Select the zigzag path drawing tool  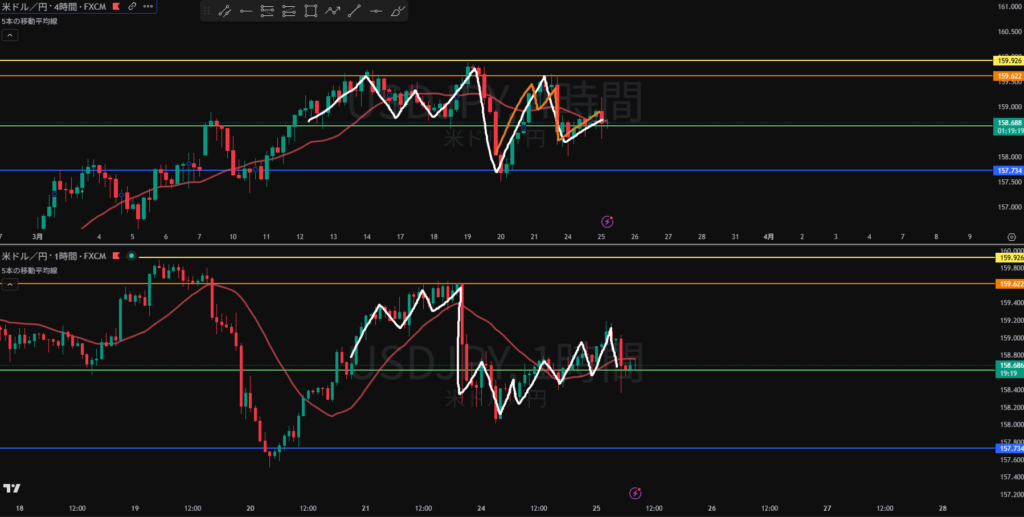click(x=332, y=12)
